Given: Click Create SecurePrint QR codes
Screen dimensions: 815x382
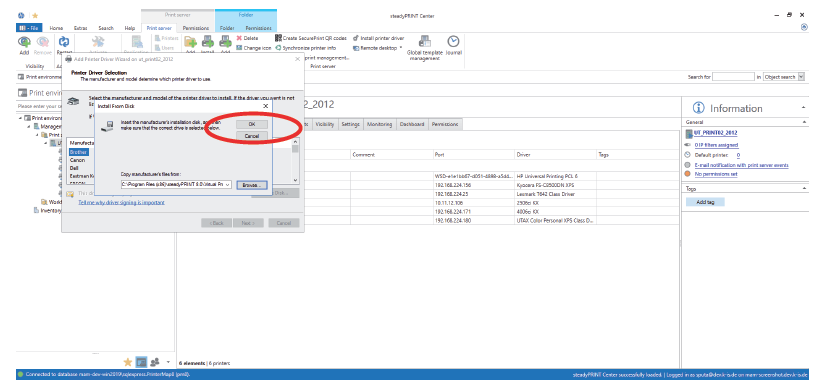Looking at the screenshot, I should (x=311, y=38).
